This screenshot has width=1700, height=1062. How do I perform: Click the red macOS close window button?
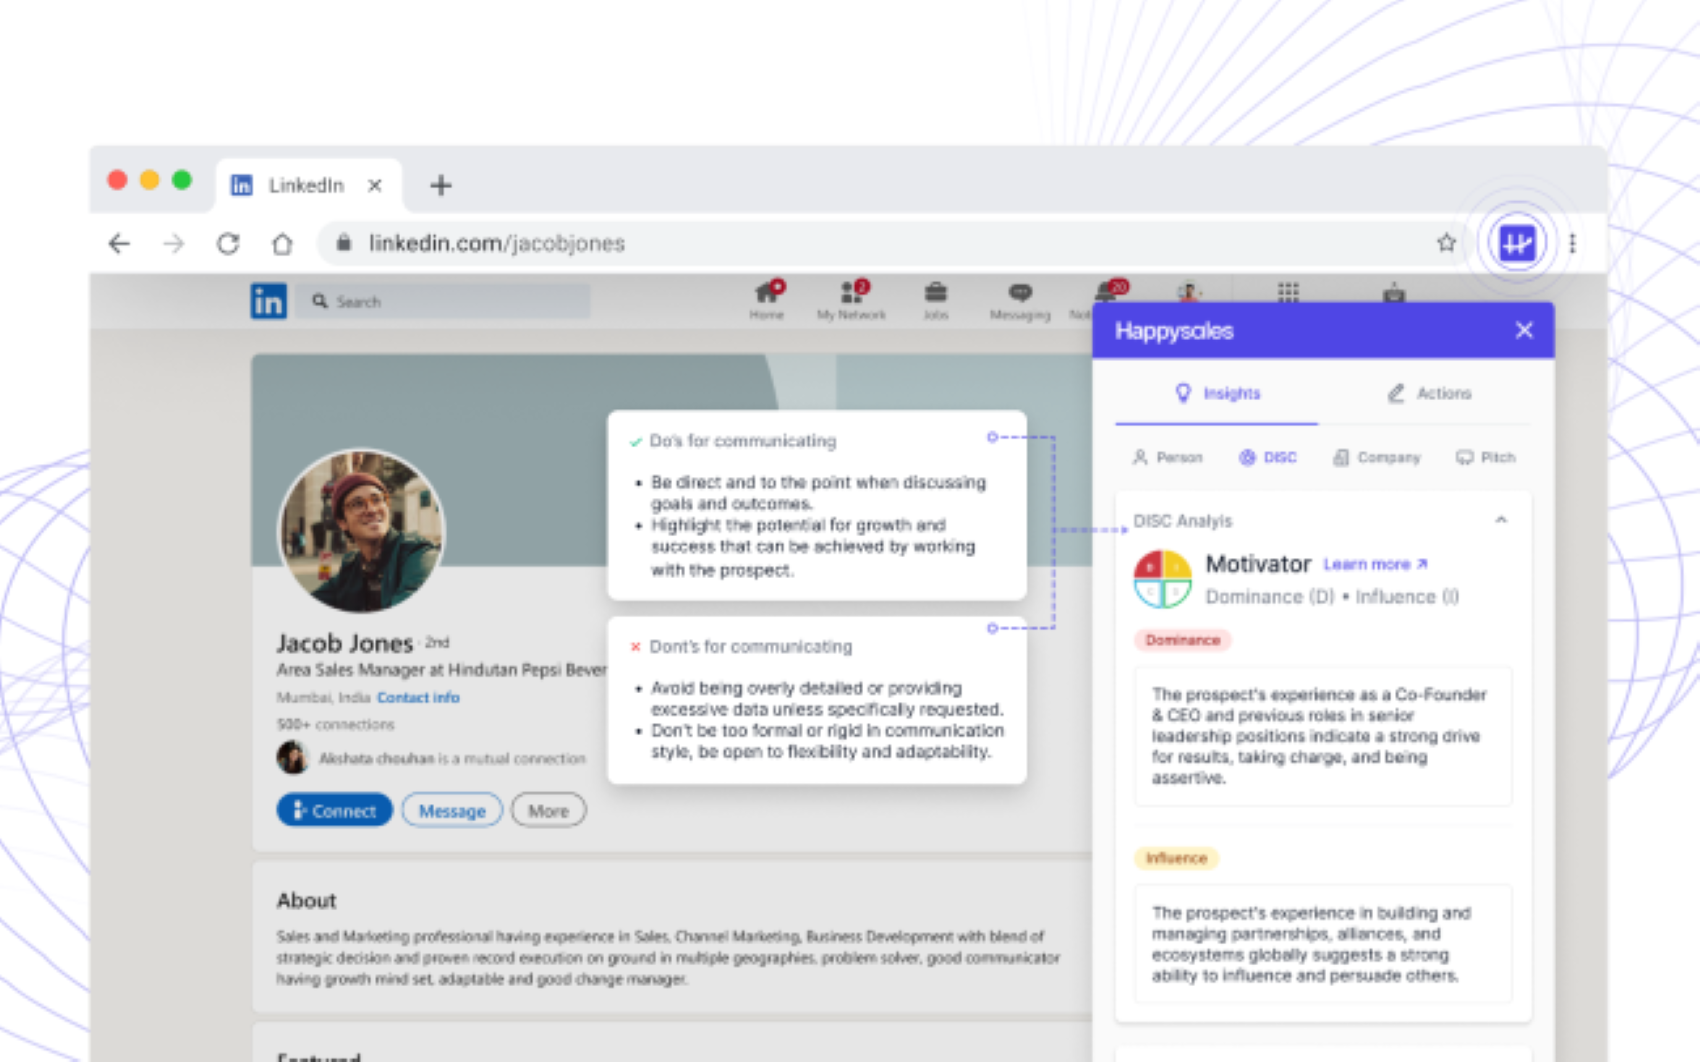(117, 180)
